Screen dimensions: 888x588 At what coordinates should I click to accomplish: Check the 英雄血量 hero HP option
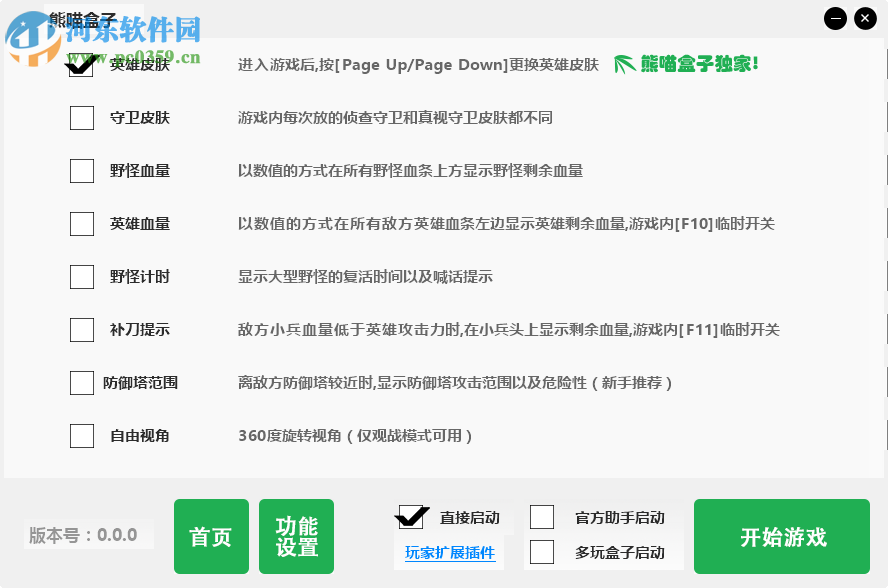point(81,224)
